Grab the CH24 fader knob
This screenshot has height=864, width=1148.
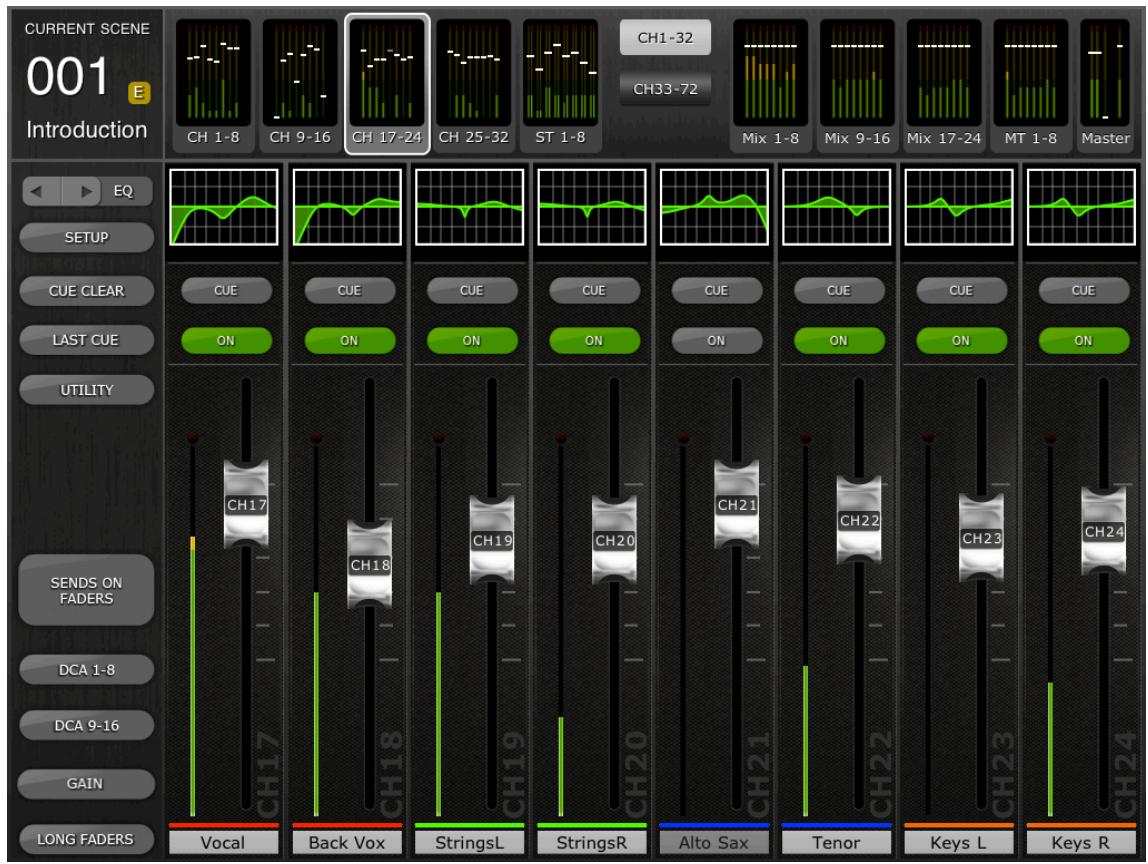tap(1103, 532)
